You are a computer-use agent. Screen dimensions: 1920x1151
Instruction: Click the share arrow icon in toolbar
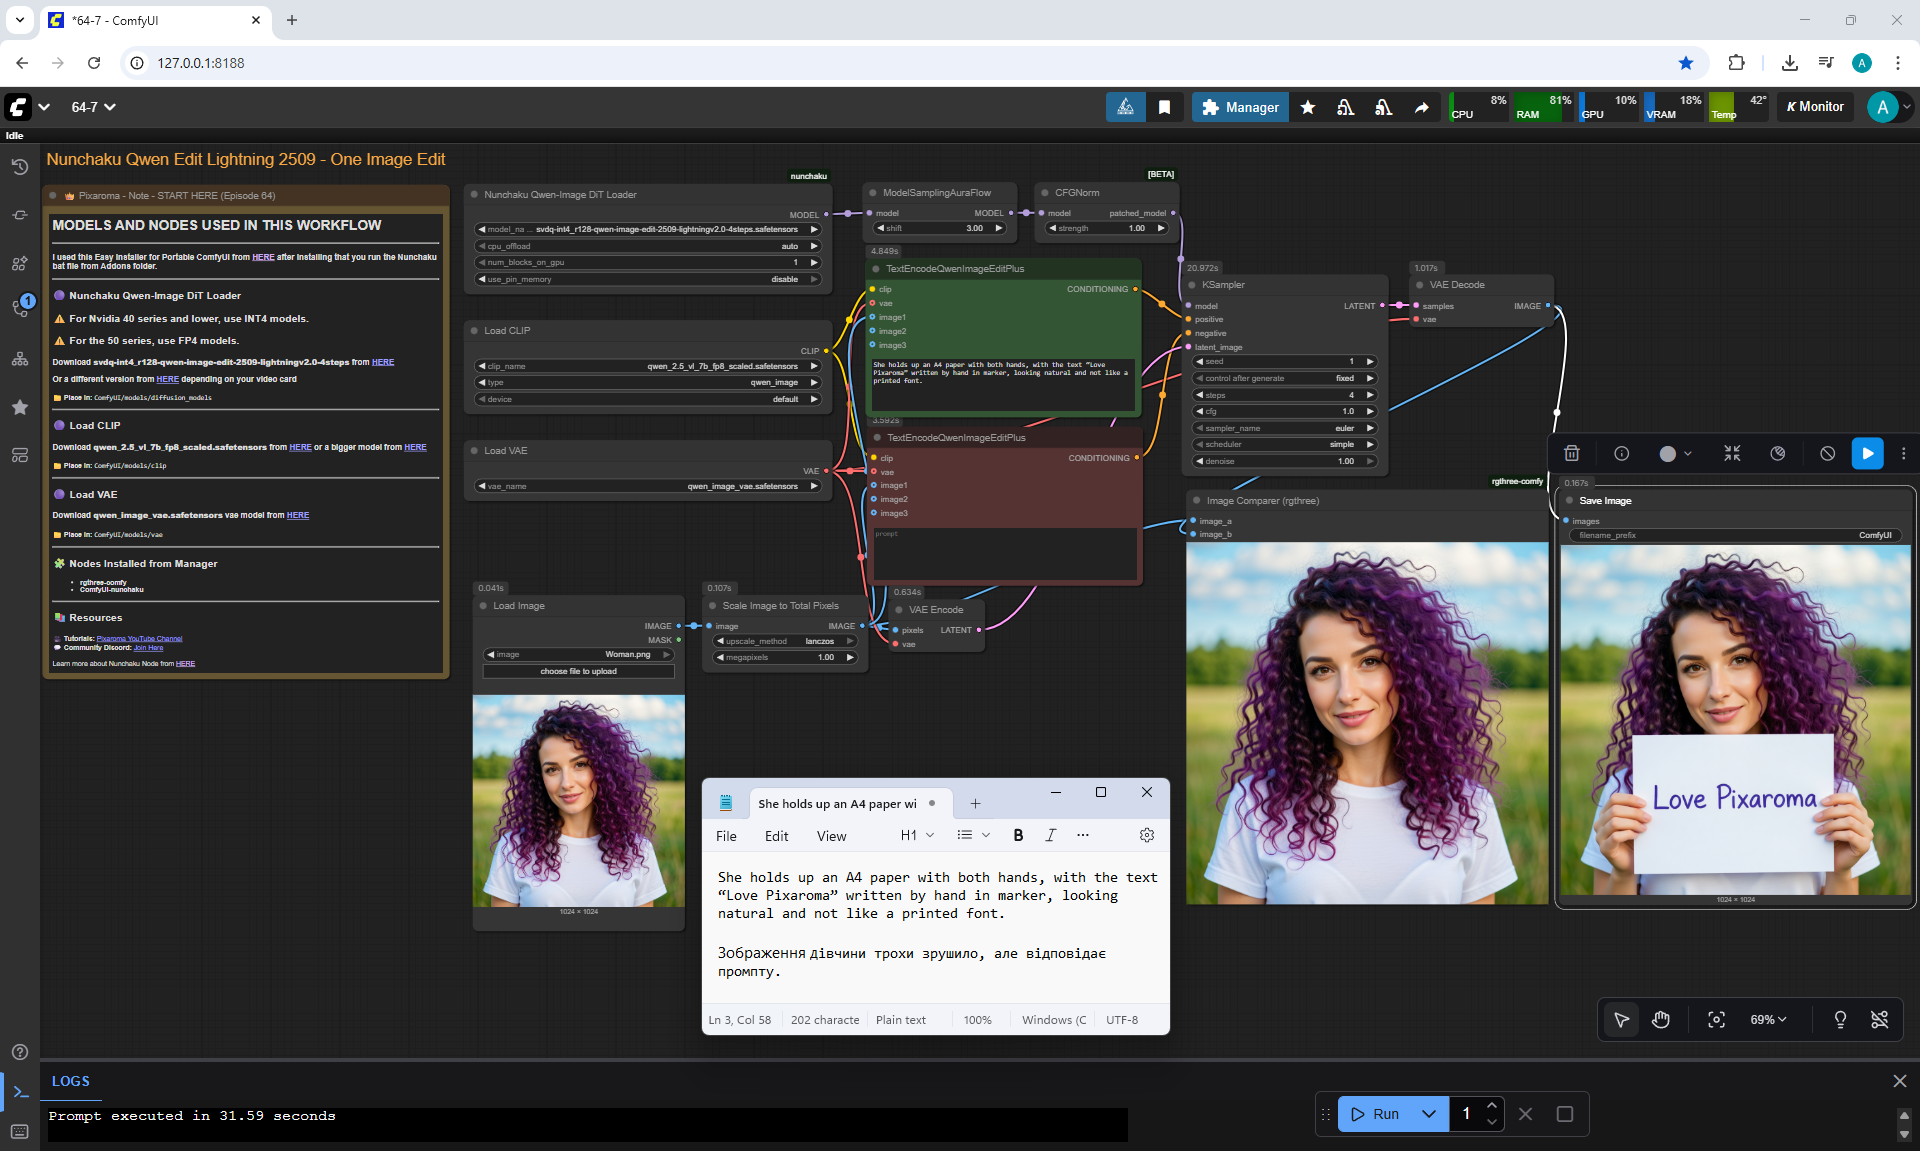point(1421,107)
